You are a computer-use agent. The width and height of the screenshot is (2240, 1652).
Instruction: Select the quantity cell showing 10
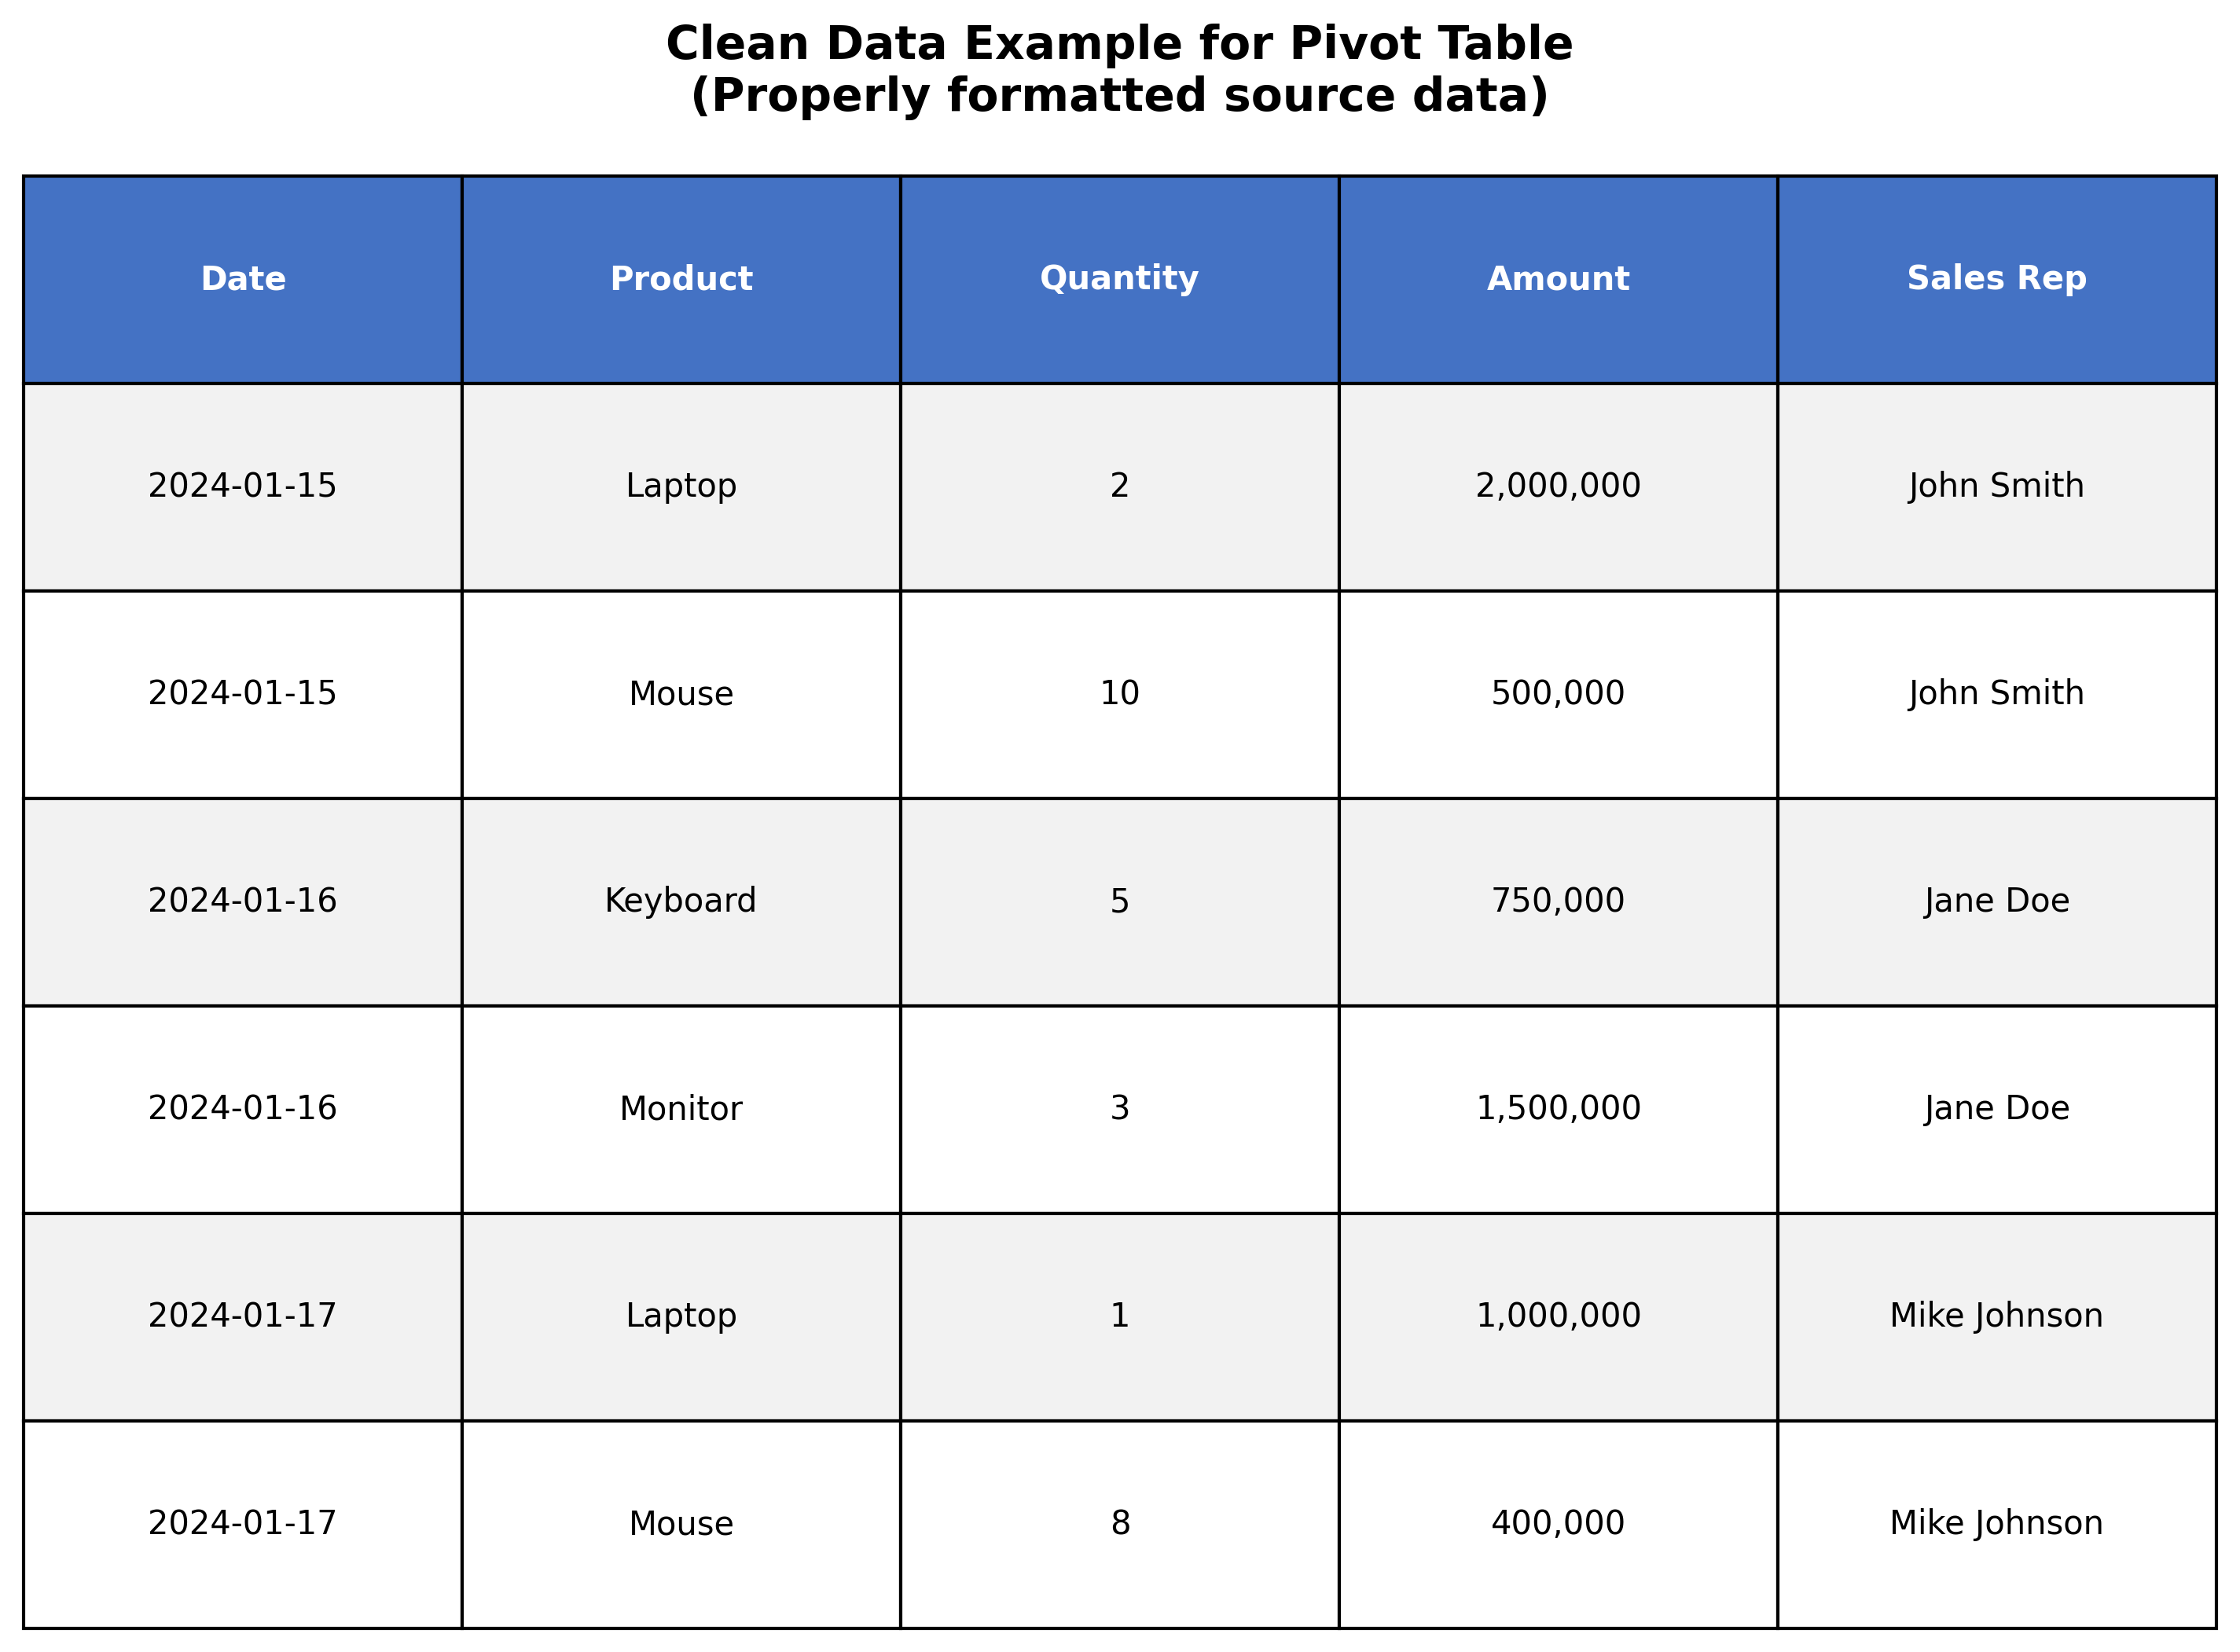[x=1119, y=693]
